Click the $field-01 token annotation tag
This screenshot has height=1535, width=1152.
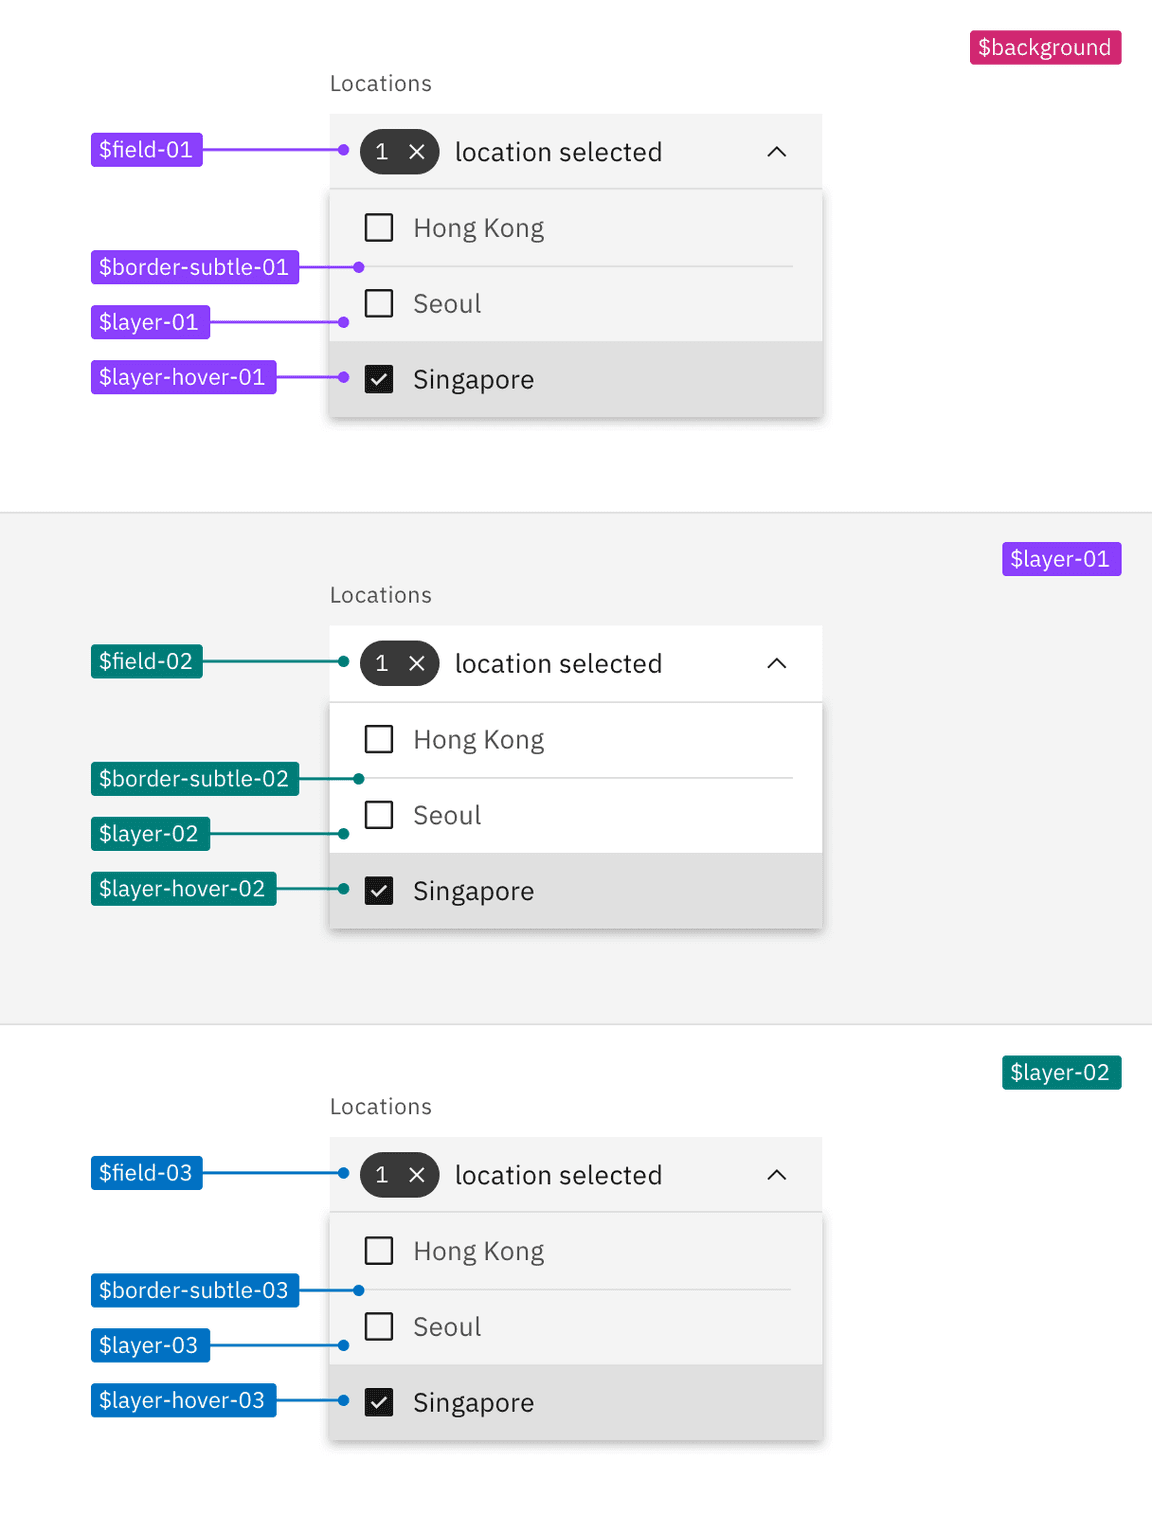(146, 149)
